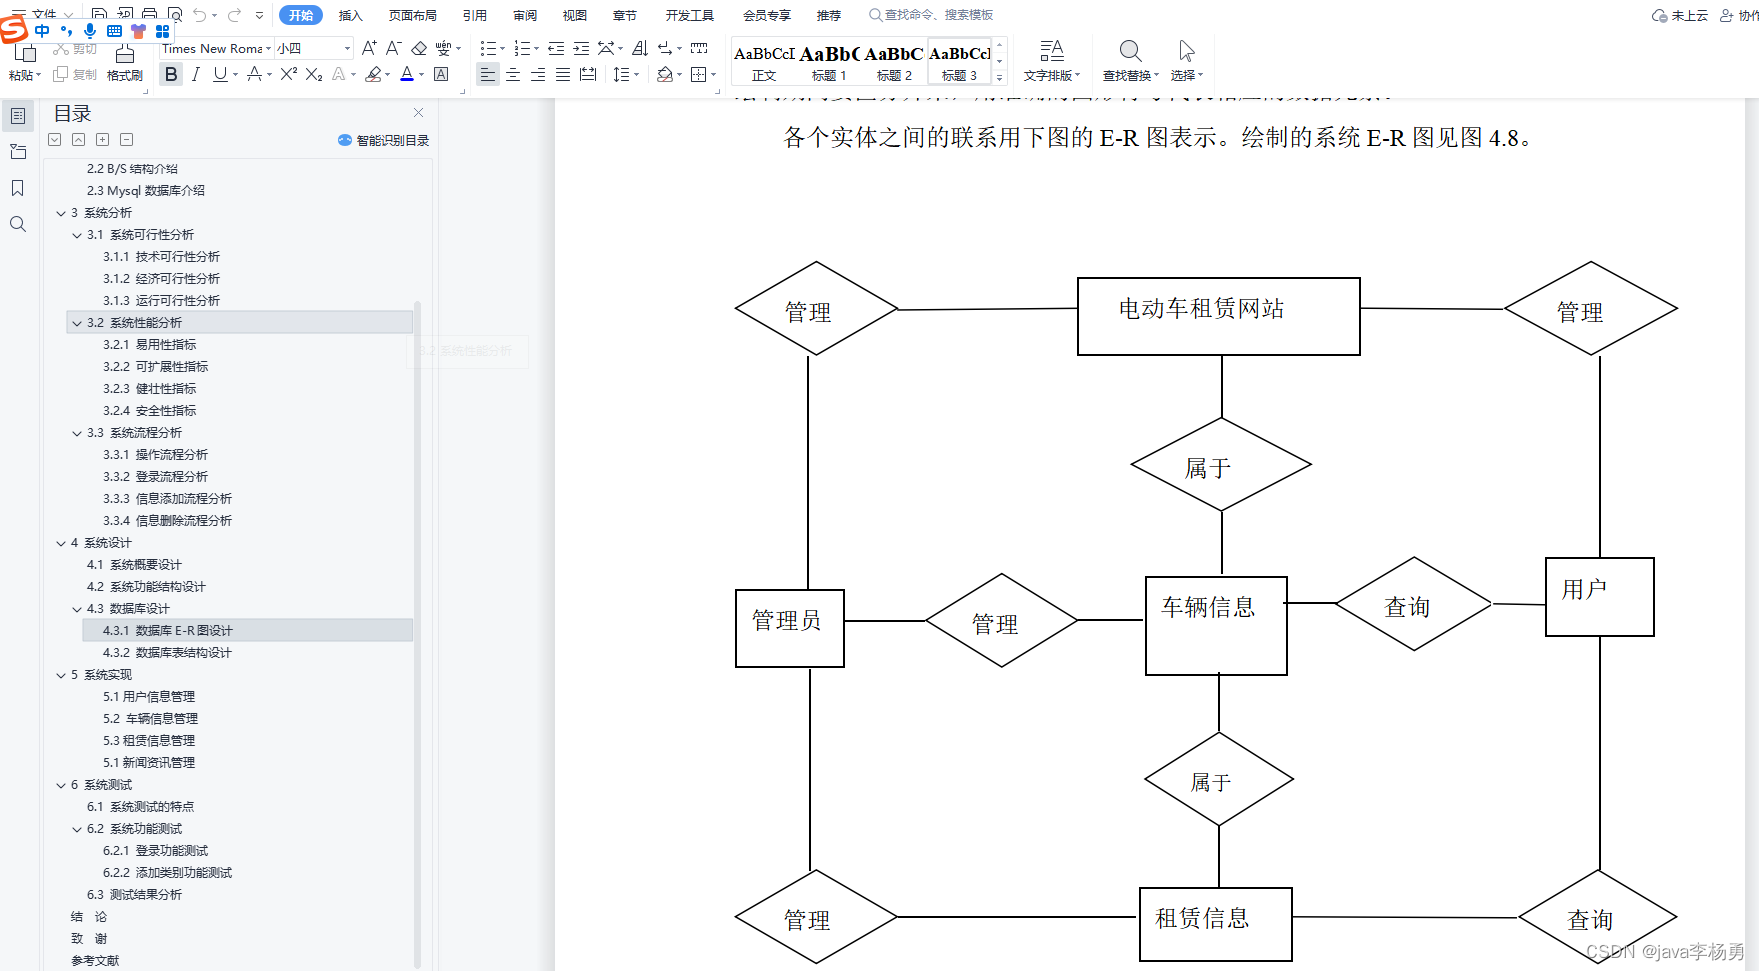Open phonetic guide tool
1759x971 pixels.
tap(443, 48)
